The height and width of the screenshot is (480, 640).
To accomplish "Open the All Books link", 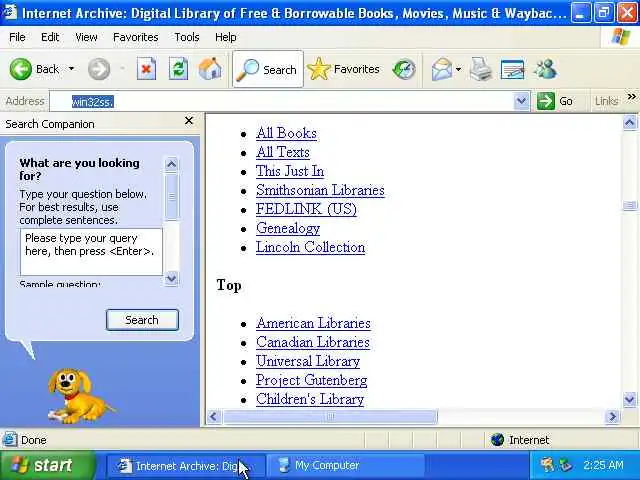I will pos(287,133).
